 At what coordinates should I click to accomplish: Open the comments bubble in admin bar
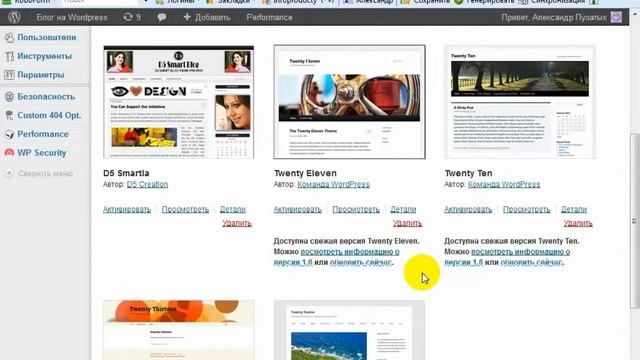coord(162,17)
